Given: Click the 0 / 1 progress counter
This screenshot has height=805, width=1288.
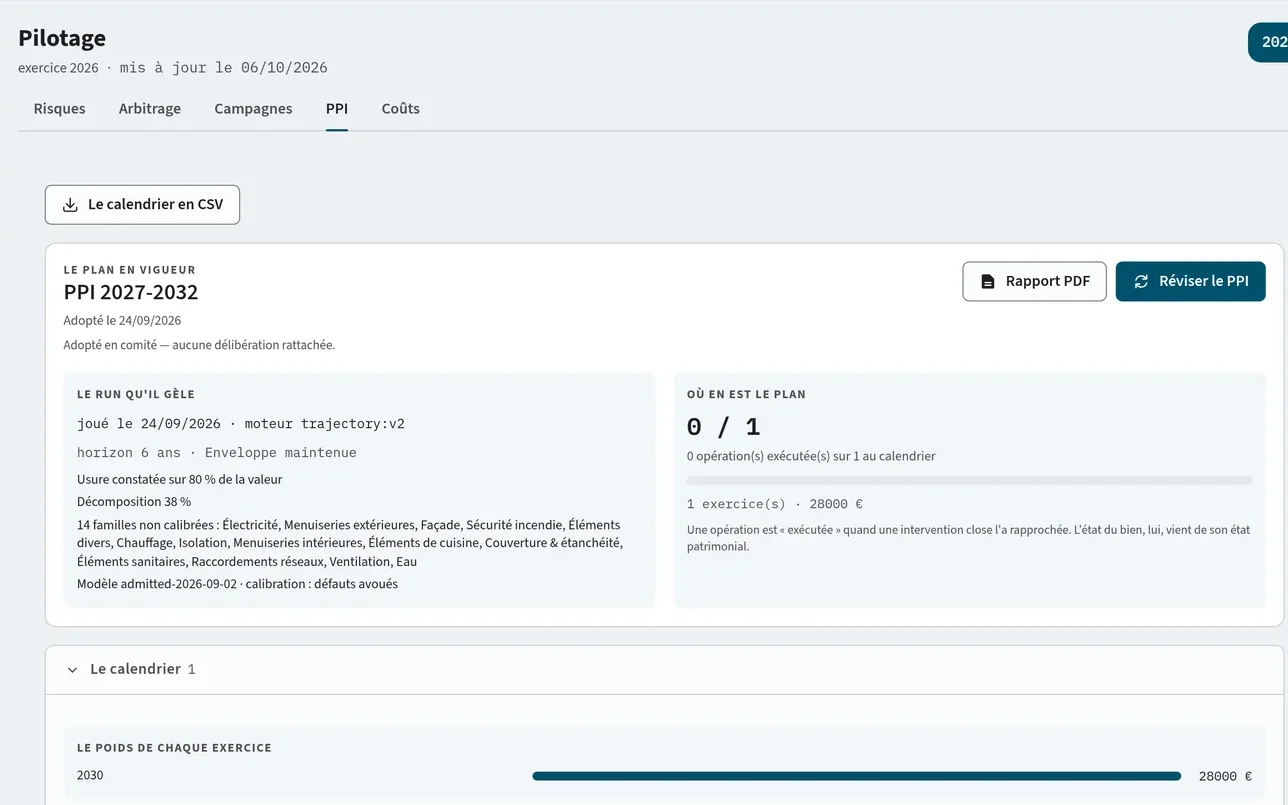Looking at the screenshot, I should (x=724, y=427).
